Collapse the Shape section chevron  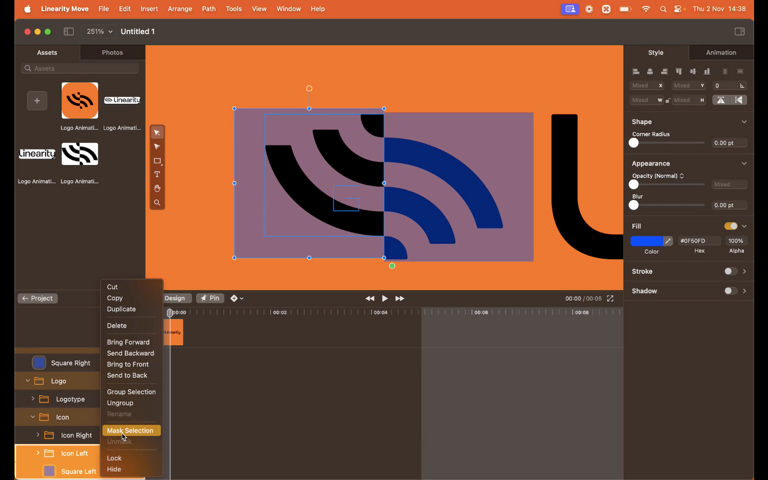point(744,121)
